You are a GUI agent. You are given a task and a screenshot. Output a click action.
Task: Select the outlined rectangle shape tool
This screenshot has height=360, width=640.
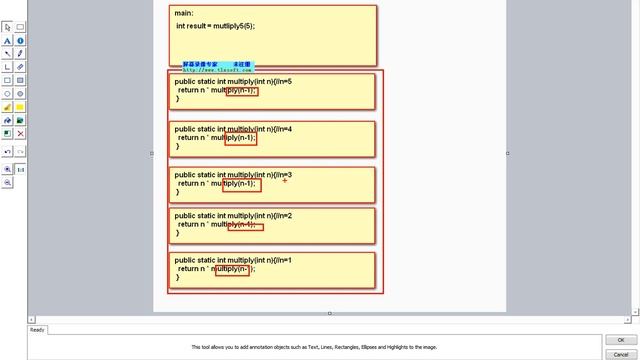click(x=7, y=80)
